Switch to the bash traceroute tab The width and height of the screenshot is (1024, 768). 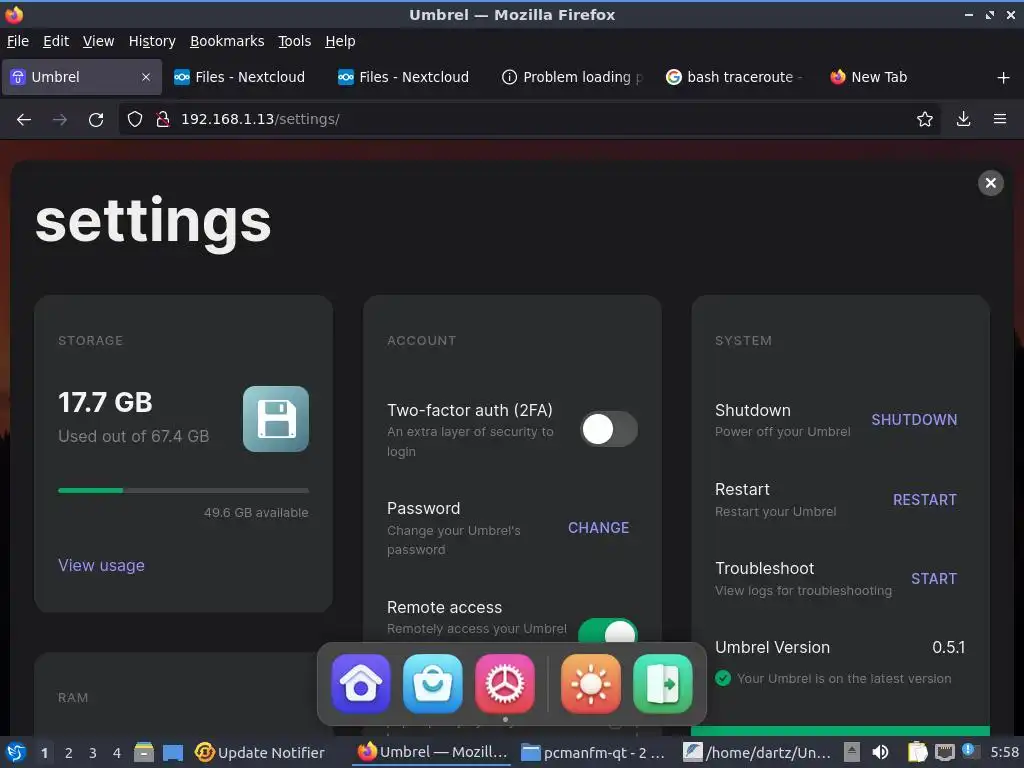click(737, 77)
